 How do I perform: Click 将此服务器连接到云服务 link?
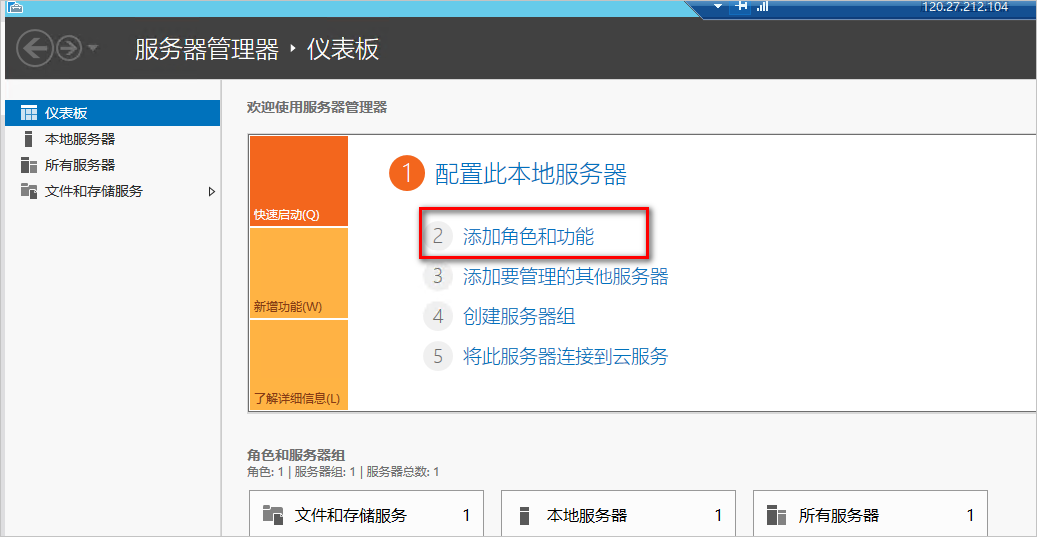[x=565, y=357]
